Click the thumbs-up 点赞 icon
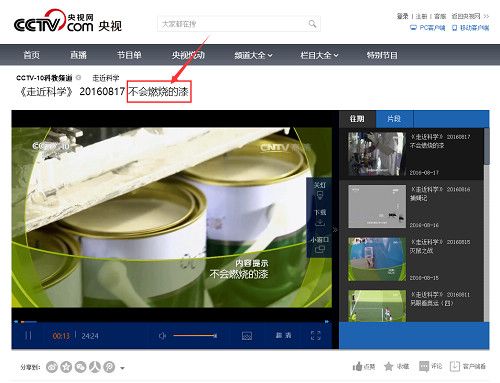This screenshot has width=500, height=383. [357, 367]
